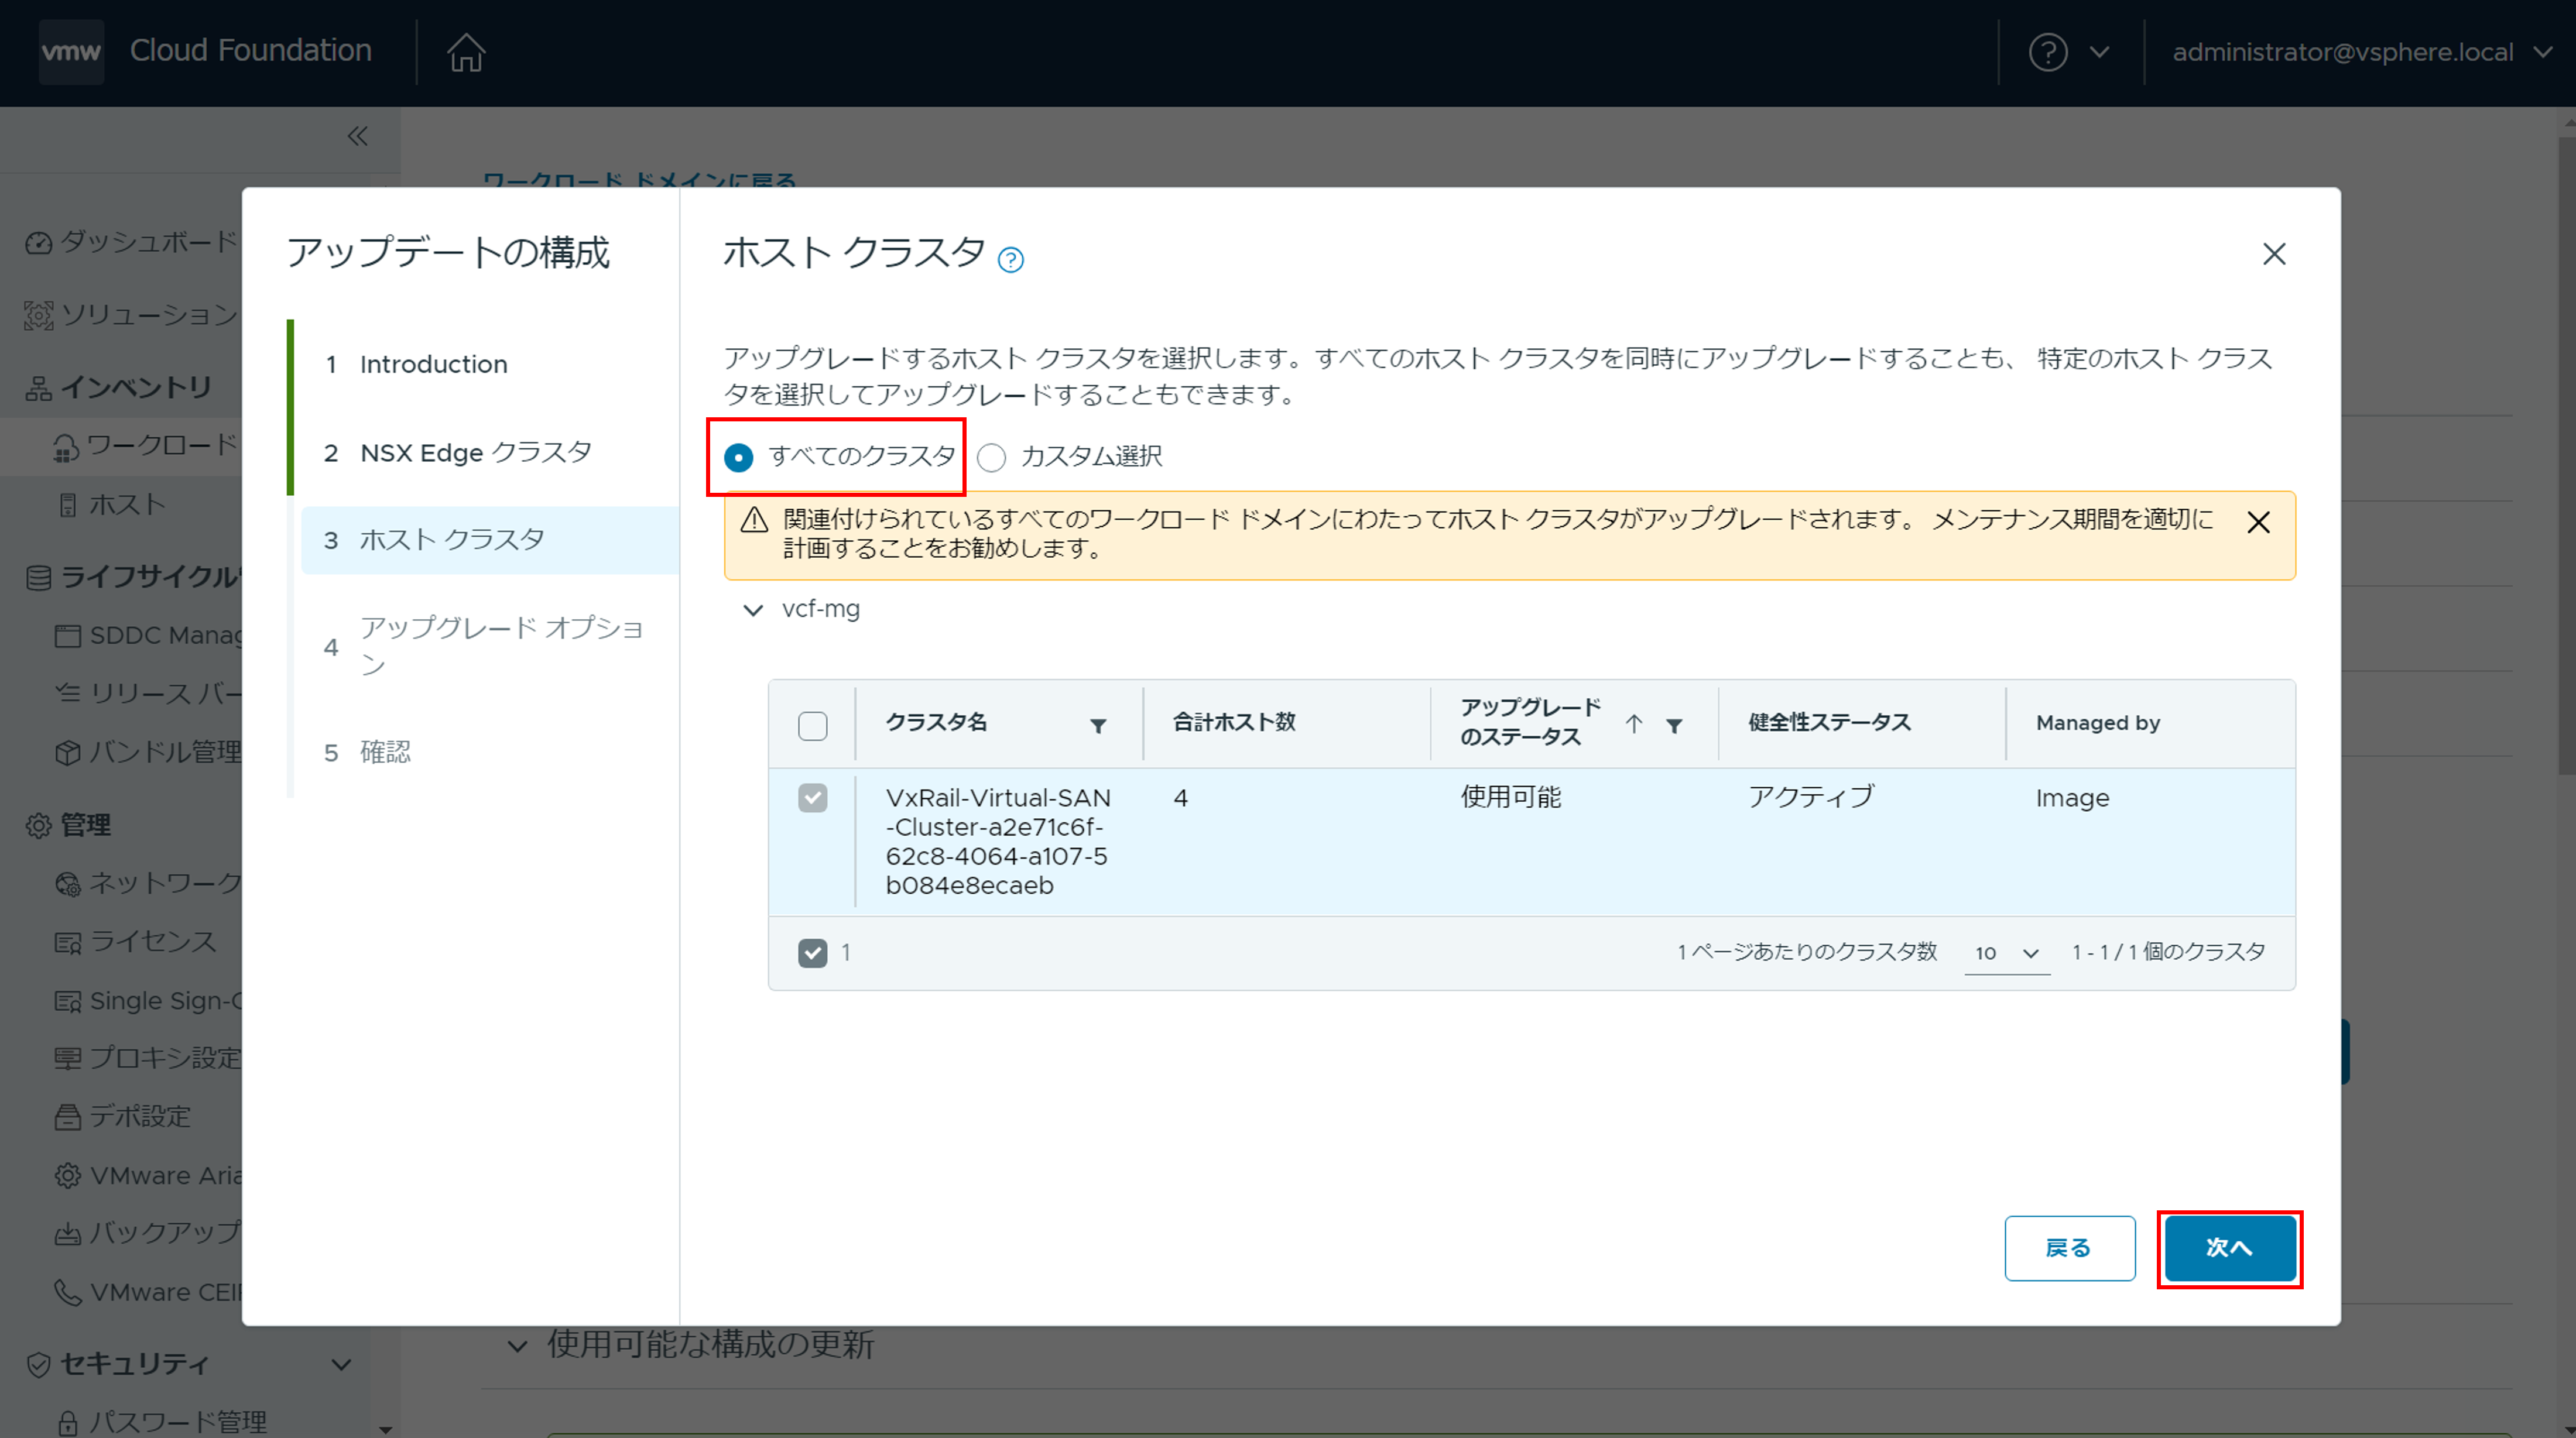Open VMware CEIP sidebar item
The width and height of the screenshot is (2576, 1438).
tap(148, 1292)
